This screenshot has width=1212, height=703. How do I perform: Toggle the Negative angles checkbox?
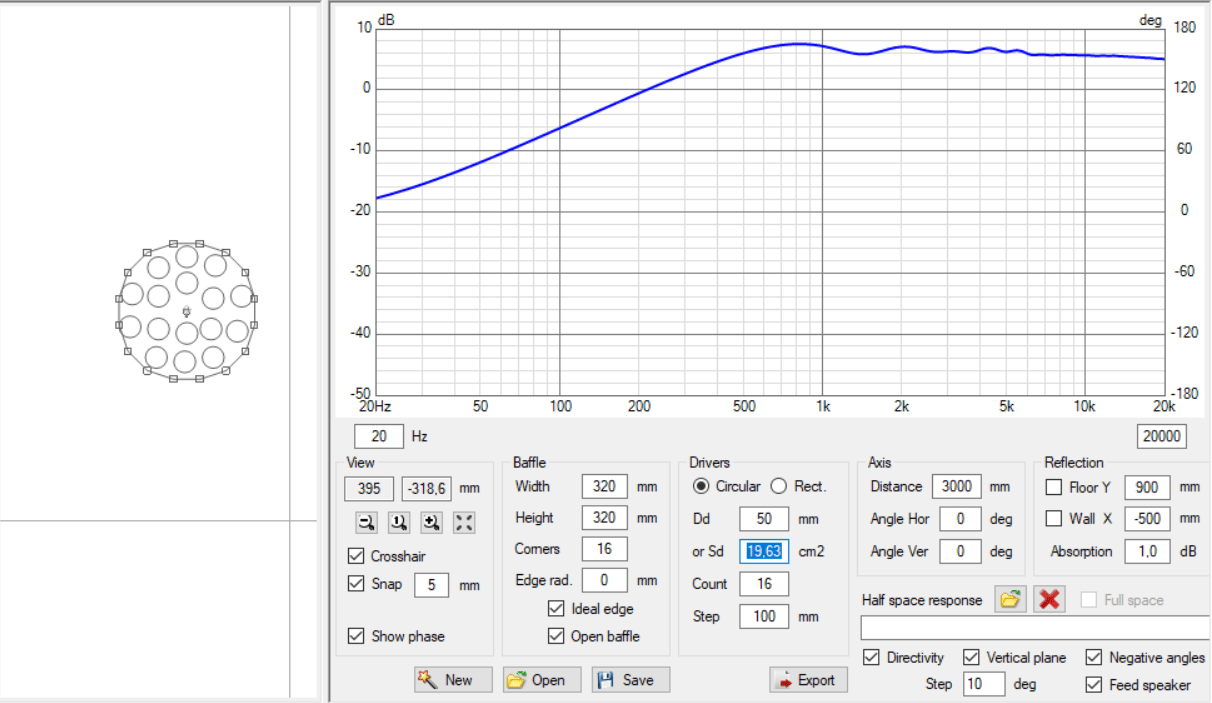click(x=1094, y=657)
